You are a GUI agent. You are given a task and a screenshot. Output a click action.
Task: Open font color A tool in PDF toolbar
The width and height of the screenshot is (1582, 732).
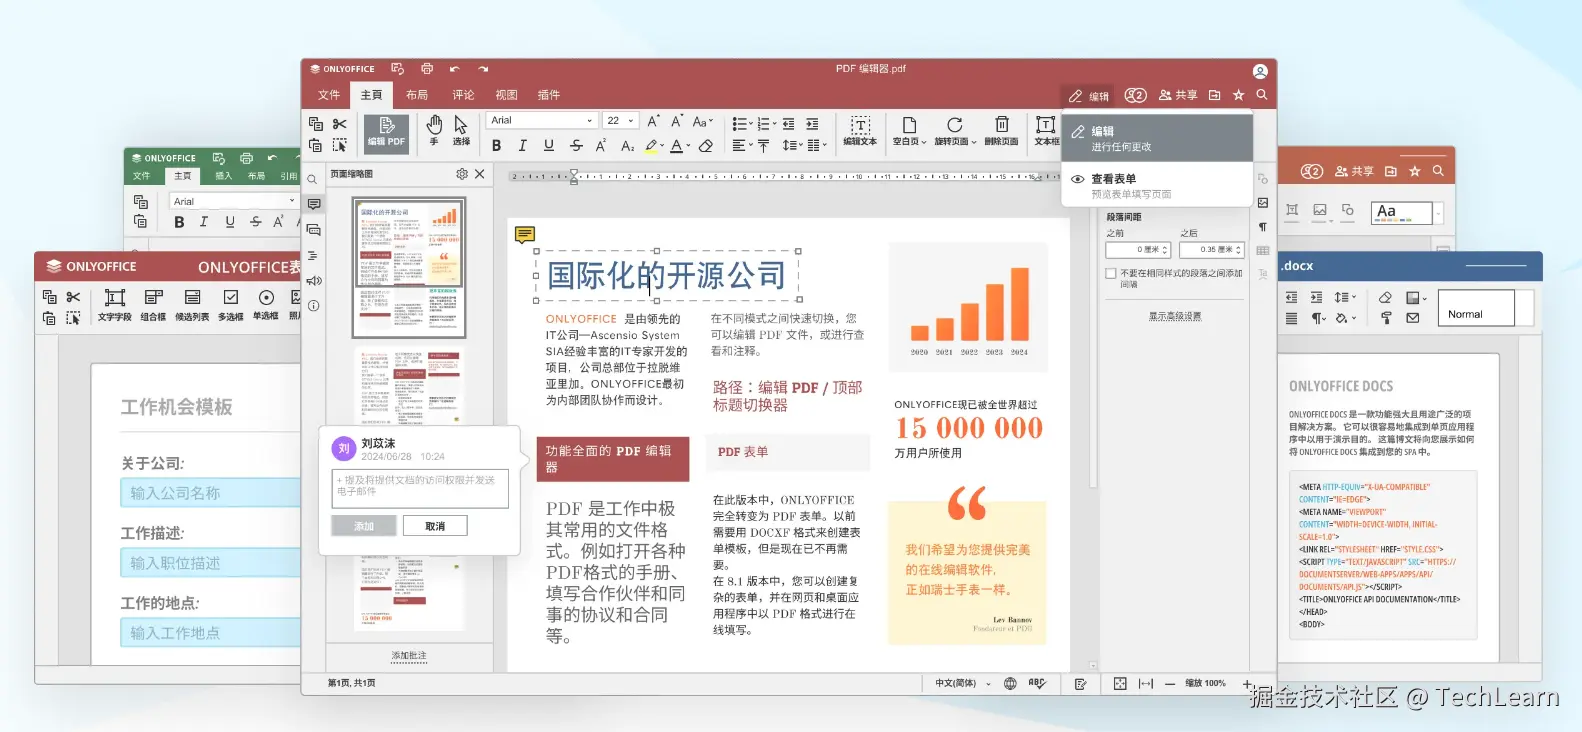tap(679, 146)
